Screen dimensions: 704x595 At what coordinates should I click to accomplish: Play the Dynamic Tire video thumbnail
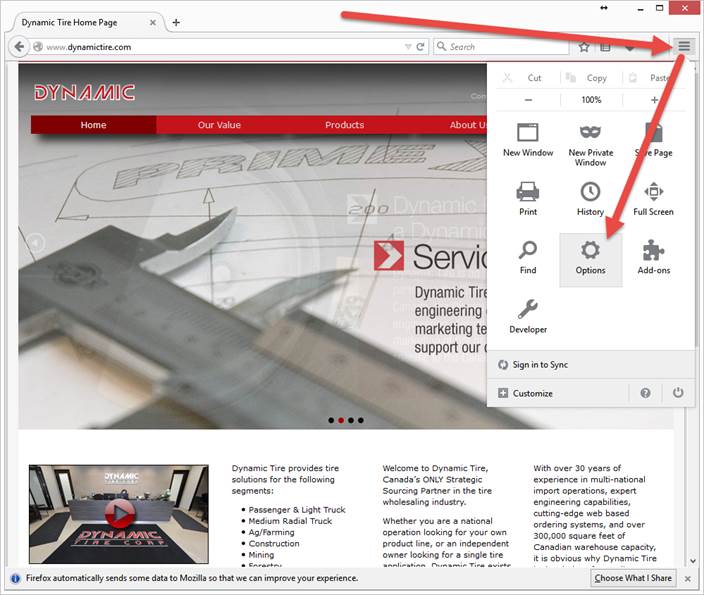[119, 514]
